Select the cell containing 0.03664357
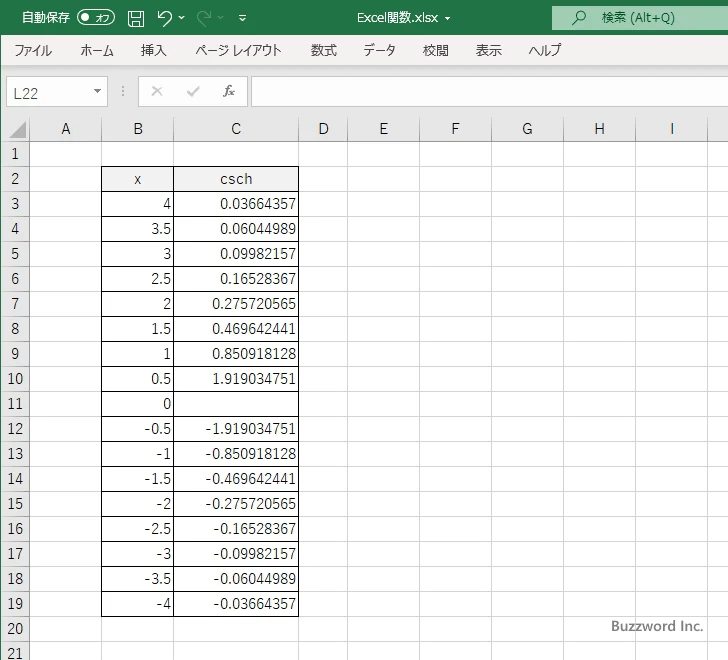The height and width of the screenshot is (660, 728). [x=236, y=204]
